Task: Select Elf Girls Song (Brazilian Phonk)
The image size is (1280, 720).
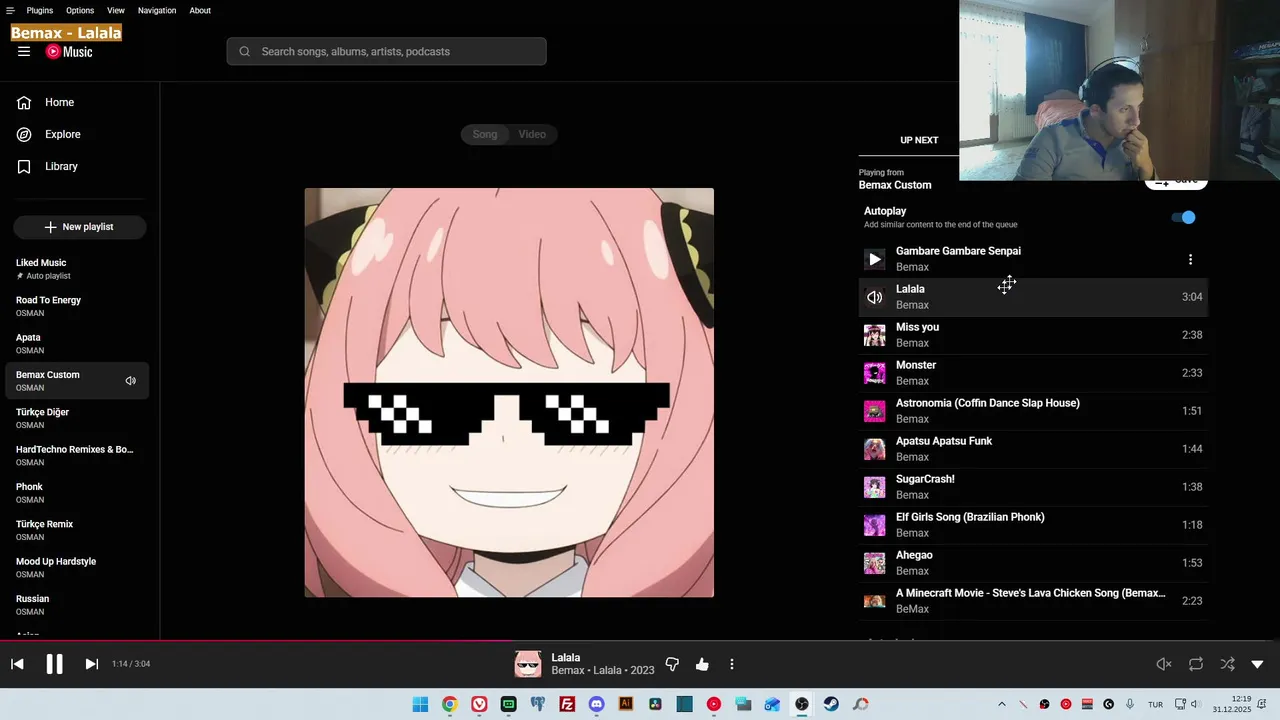Action: tap(1033, 525)
